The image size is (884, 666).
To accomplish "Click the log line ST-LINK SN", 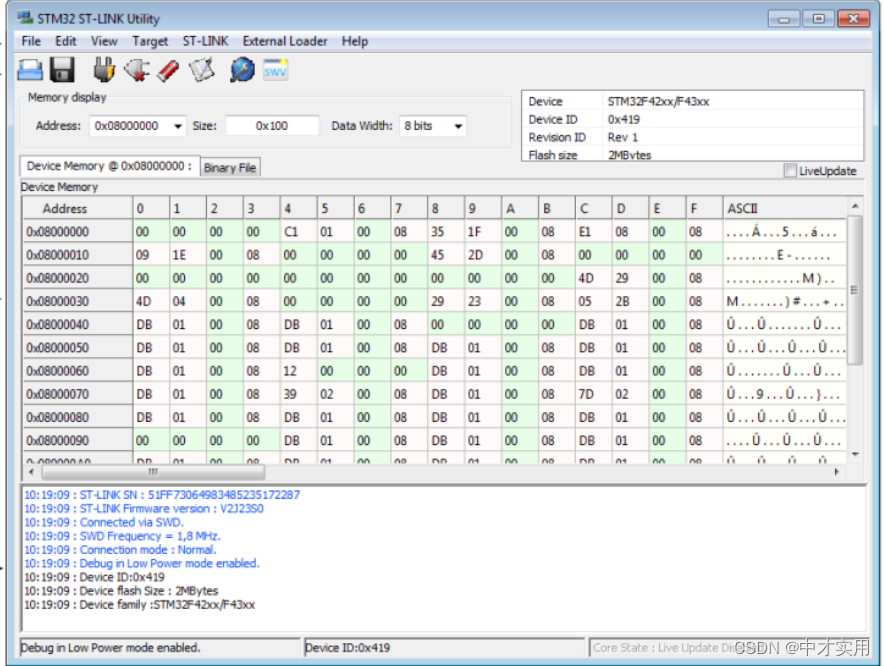I will (x=162, y=495).
